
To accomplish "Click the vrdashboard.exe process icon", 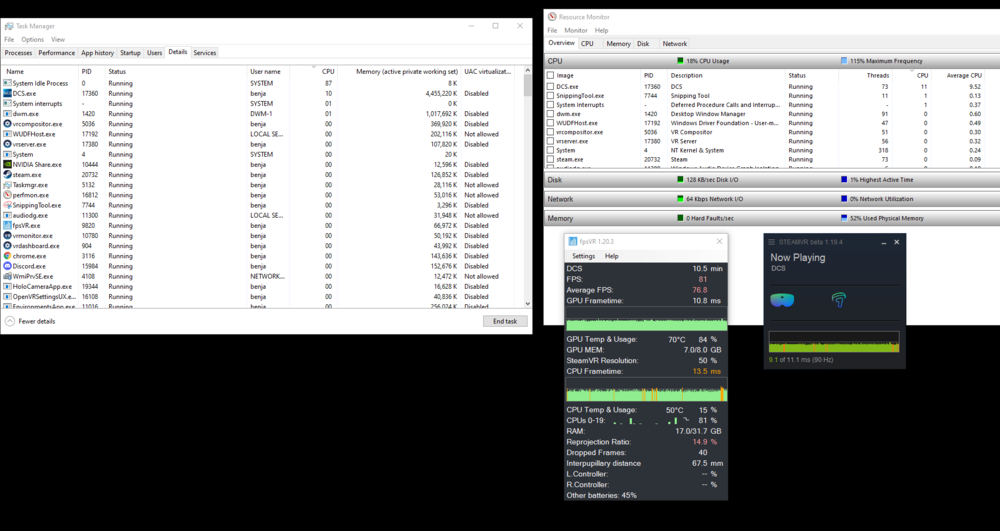I will (8, 245).
